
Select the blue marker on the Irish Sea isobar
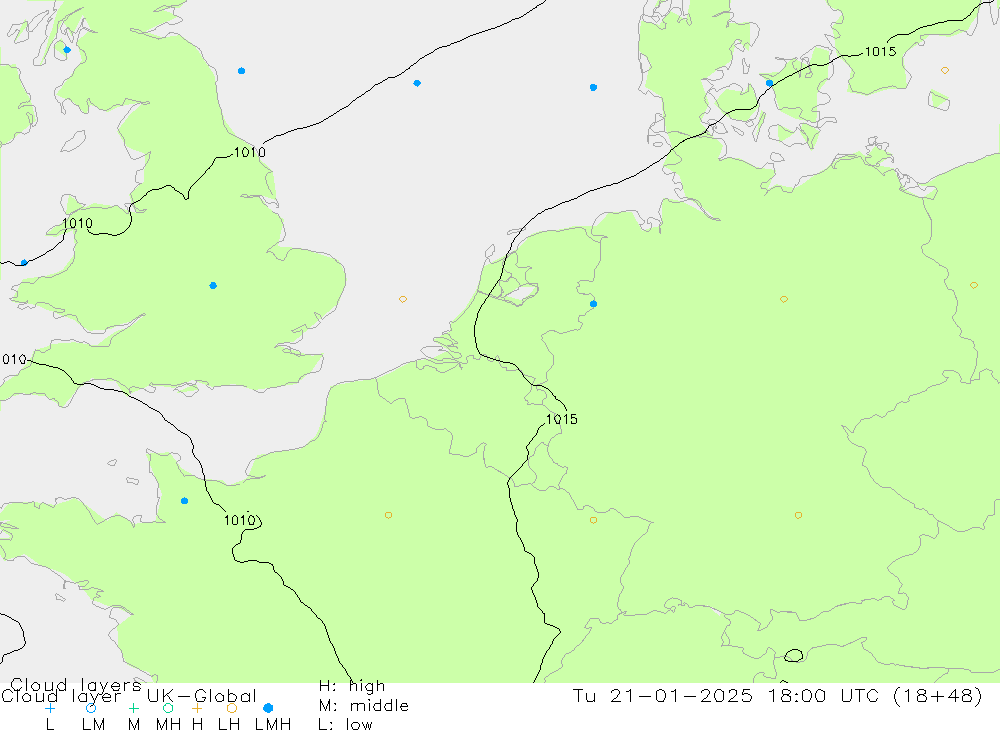pyautogui.click(x=24, y=263)
